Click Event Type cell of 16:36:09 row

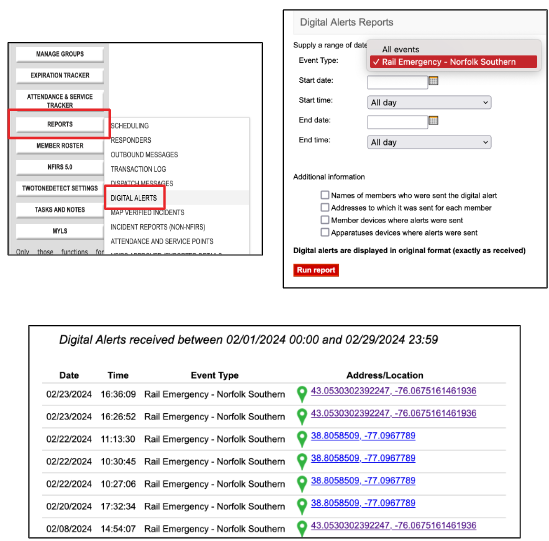(215, 394)
